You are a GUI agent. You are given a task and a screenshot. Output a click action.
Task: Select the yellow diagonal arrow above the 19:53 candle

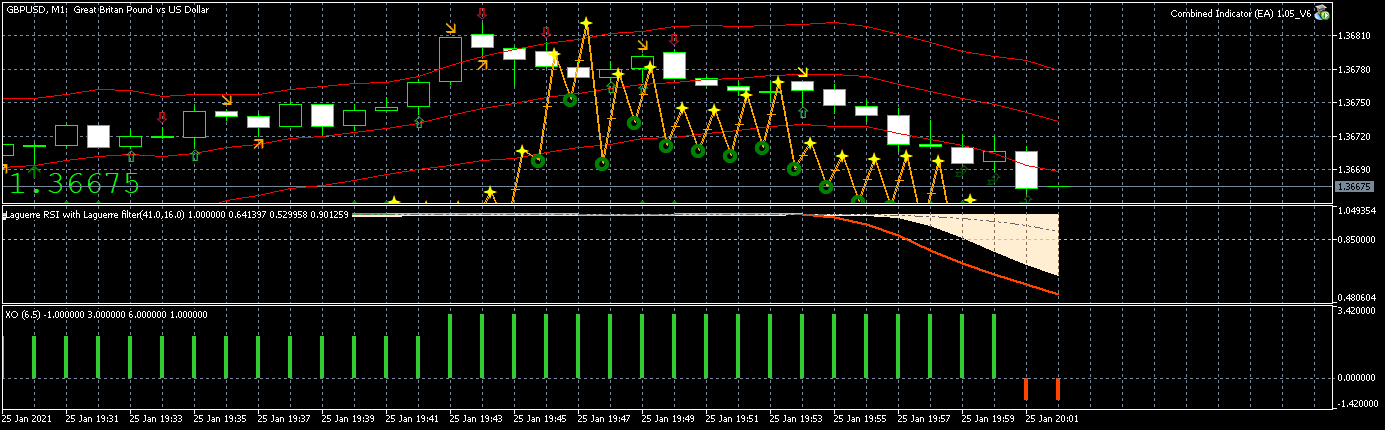coord(803,72)
